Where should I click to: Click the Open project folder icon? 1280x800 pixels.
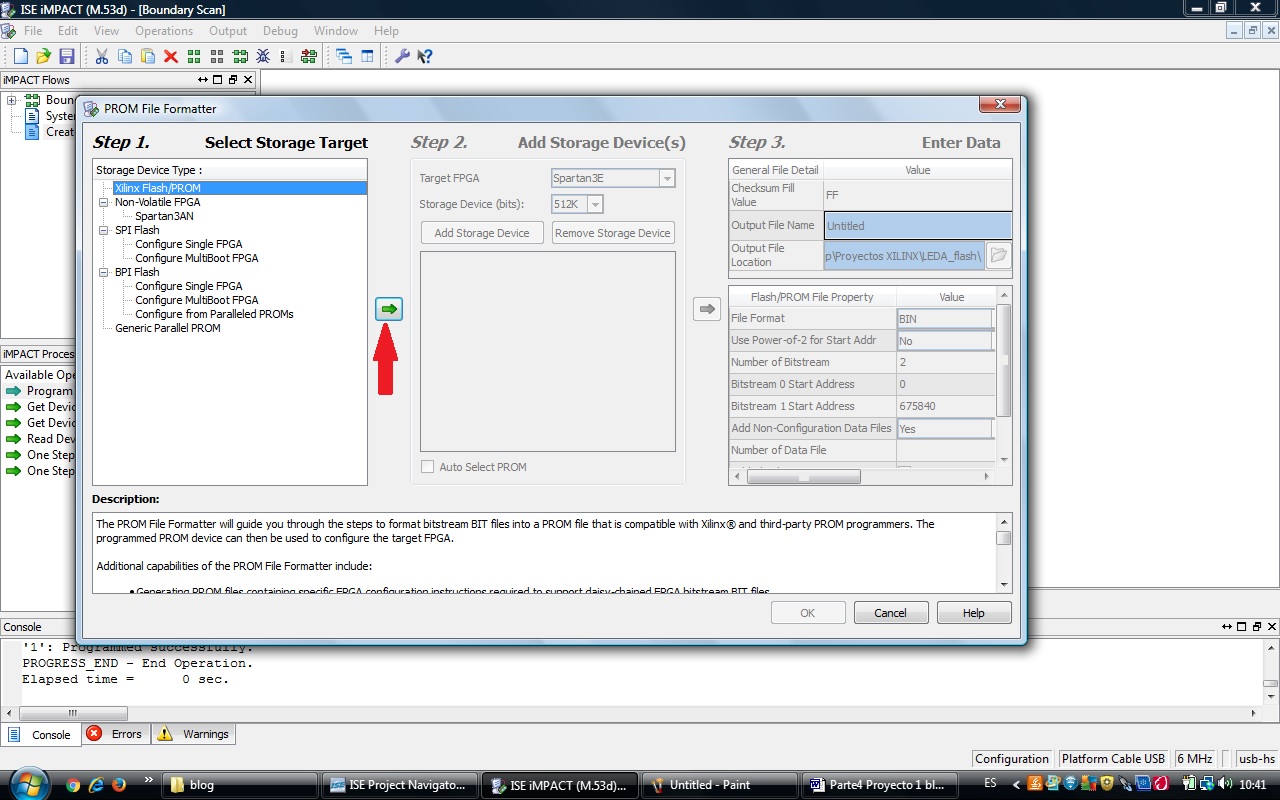click(44, 56)
